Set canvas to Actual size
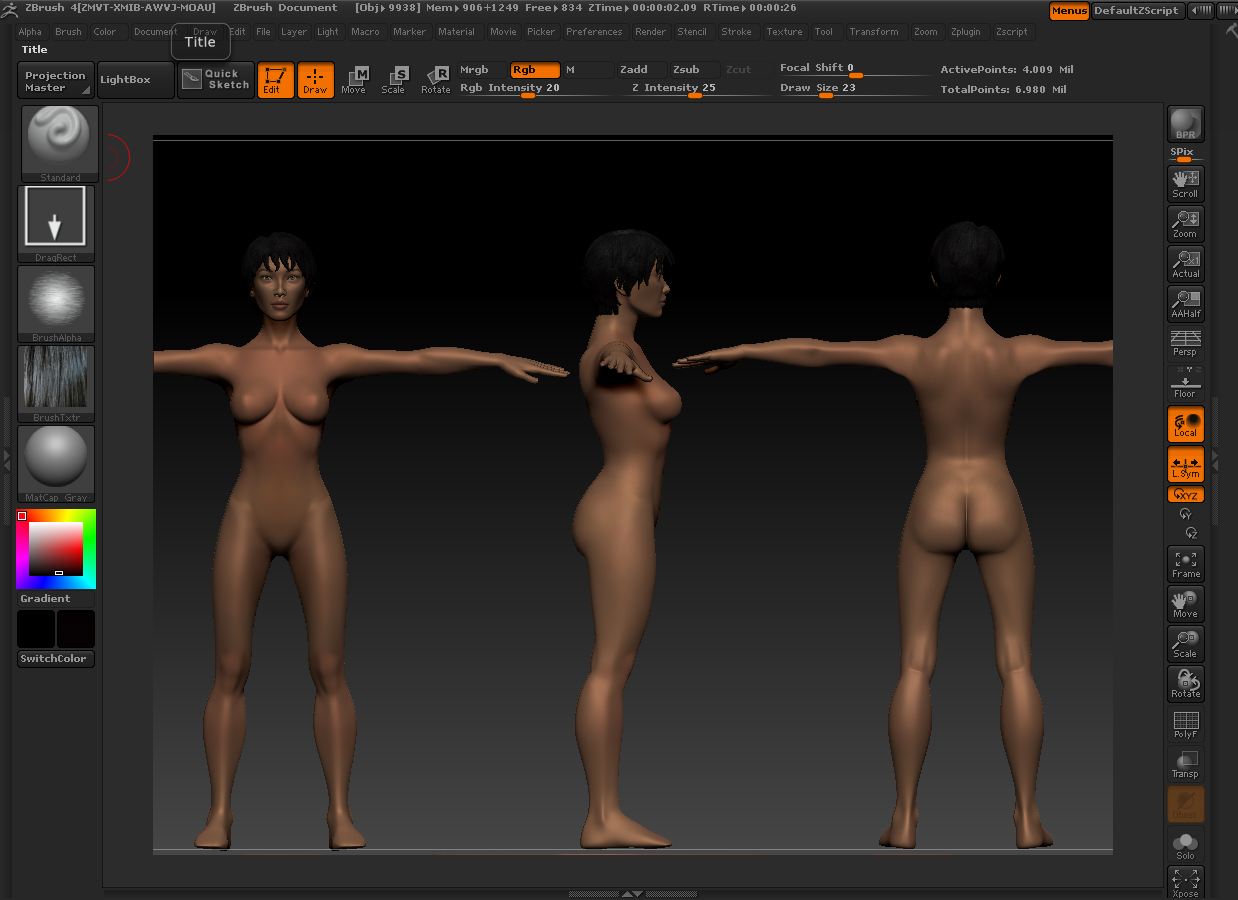This screenshot has height=900, width=1238. (1185, 264)
